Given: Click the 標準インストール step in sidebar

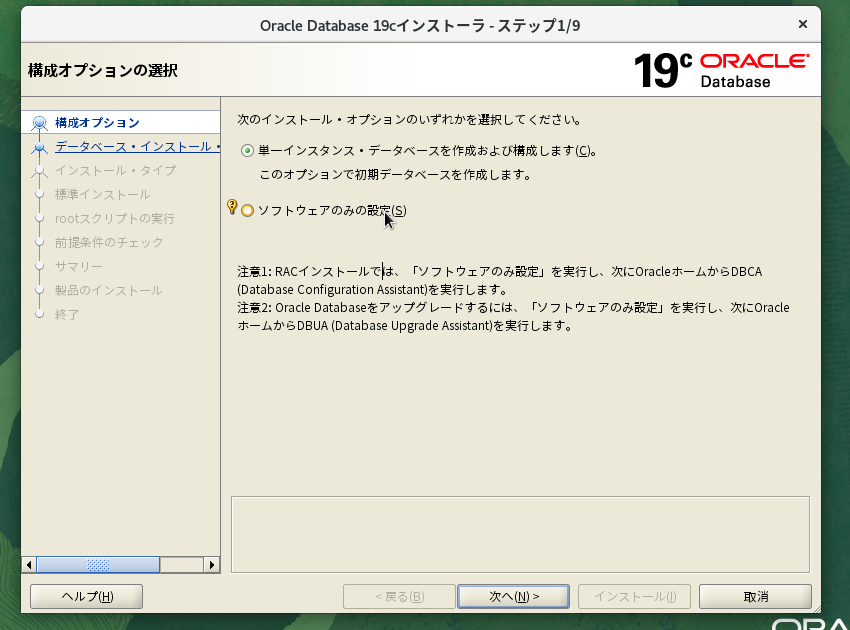Looking at the screenshot, I should [x=102, y=194].
